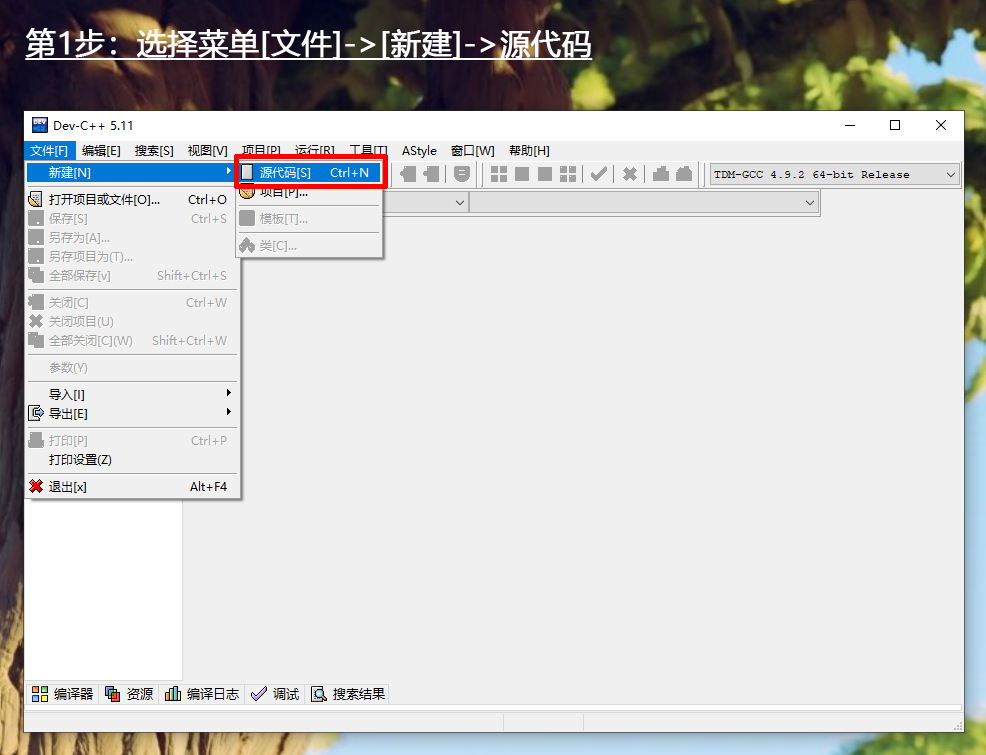Click 另存项目为(T)... menu entry

point(131,256)
